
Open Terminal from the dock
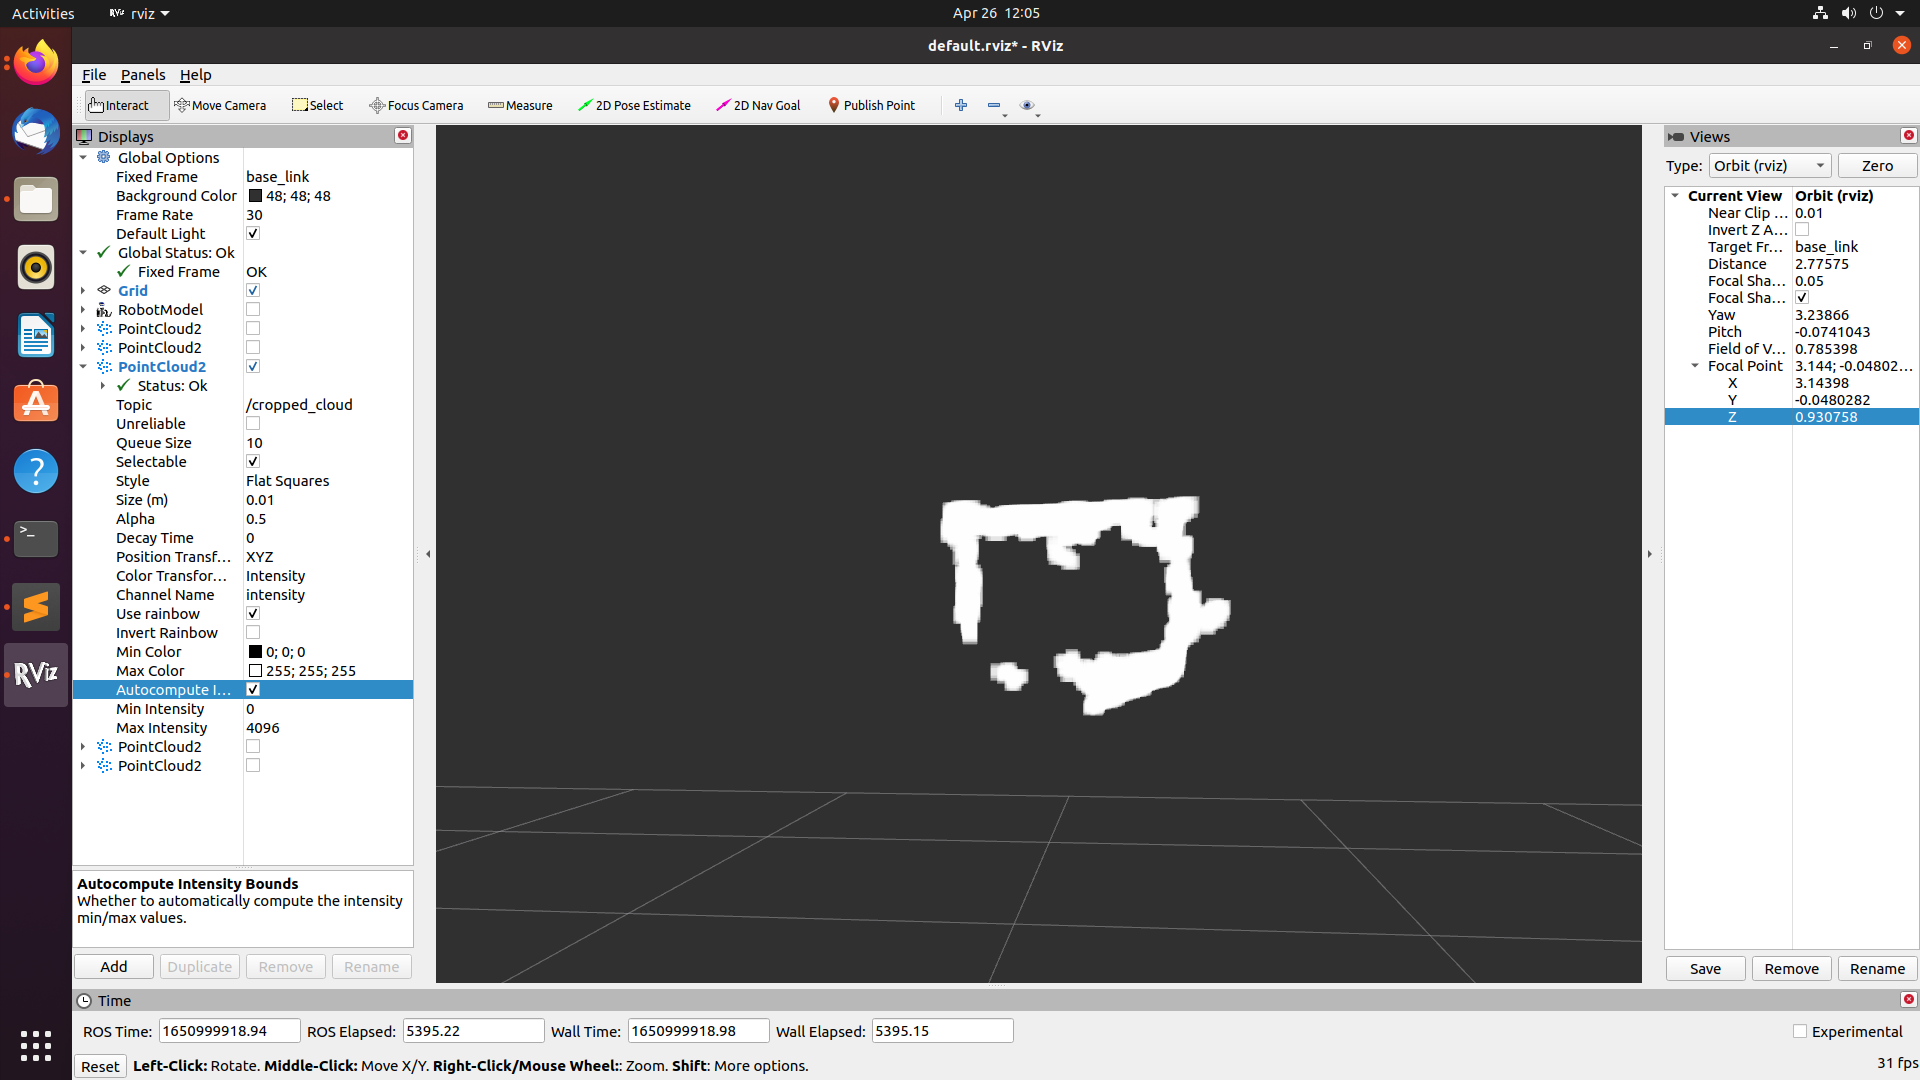click(36, 539)
